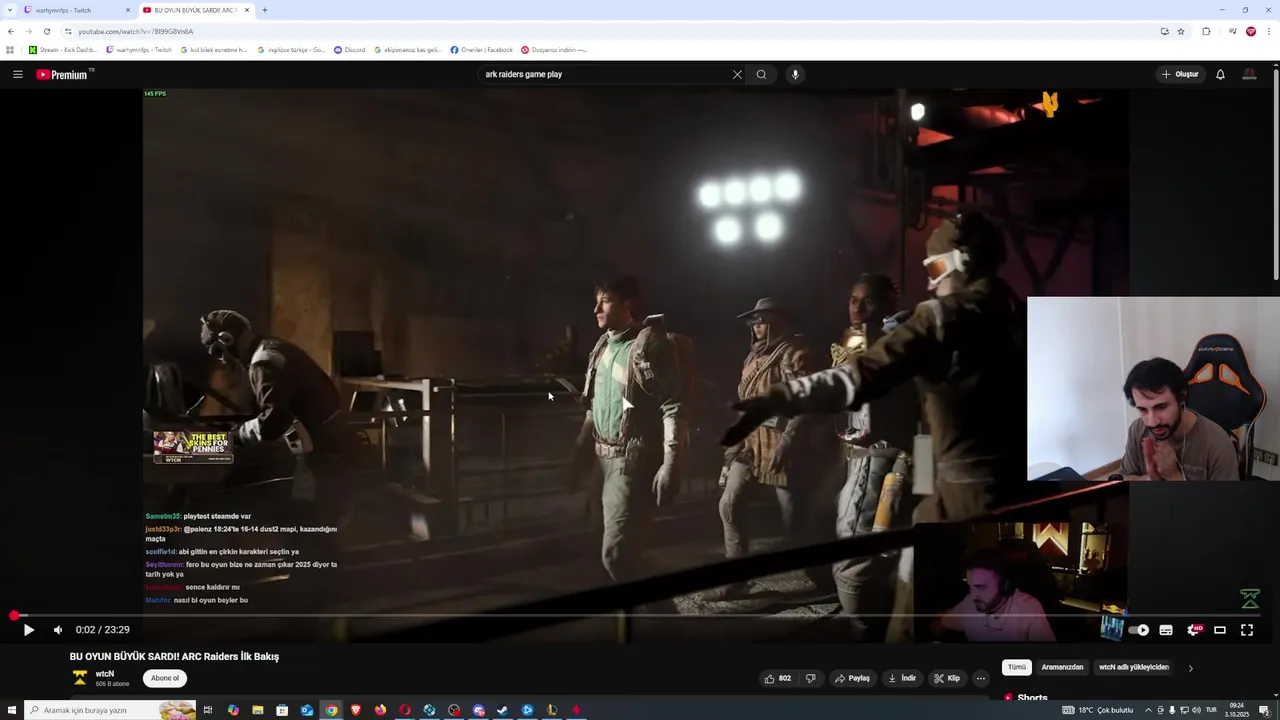Show next filter chips arrow
Viewport: 1280px width, 720px height.
[1190, 668]
